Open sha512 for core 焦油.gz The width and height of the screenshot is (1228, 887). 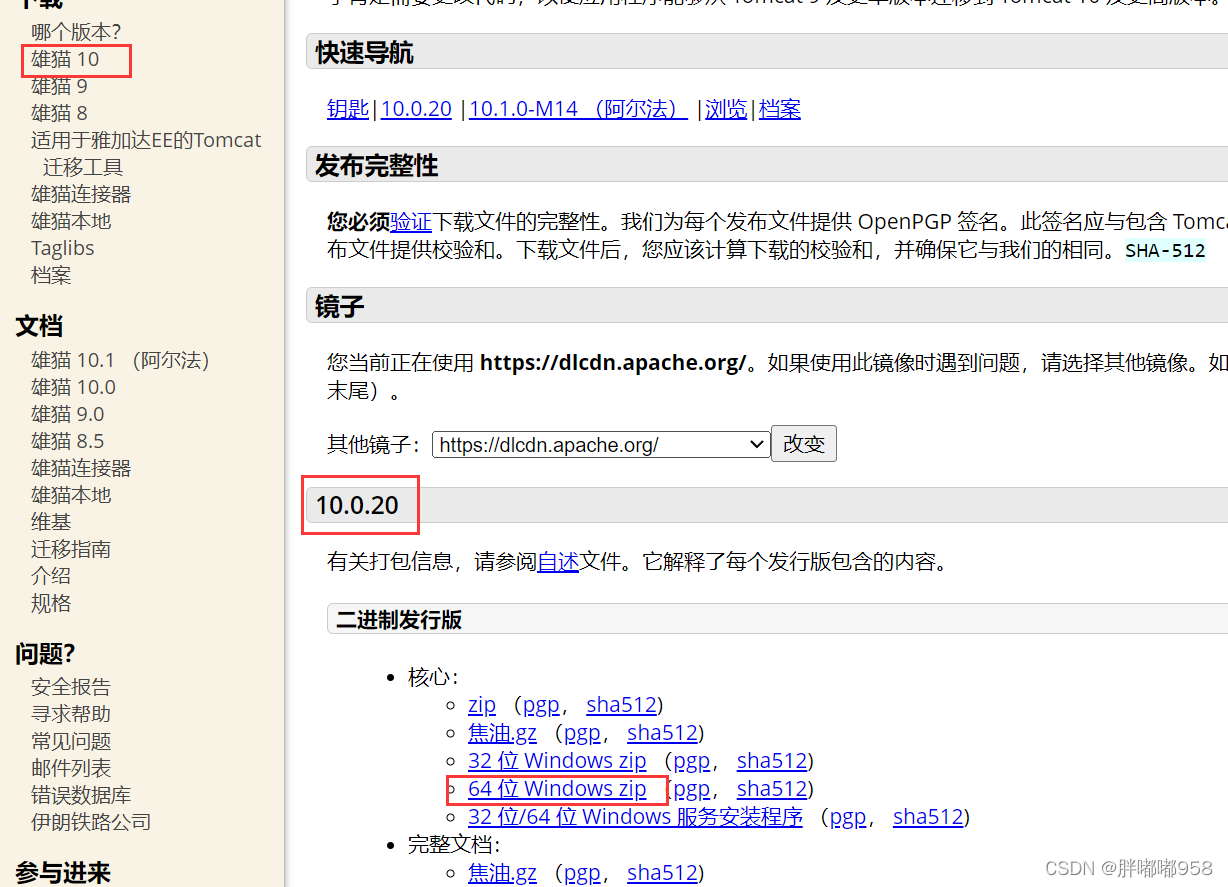(x=662, y=733)
